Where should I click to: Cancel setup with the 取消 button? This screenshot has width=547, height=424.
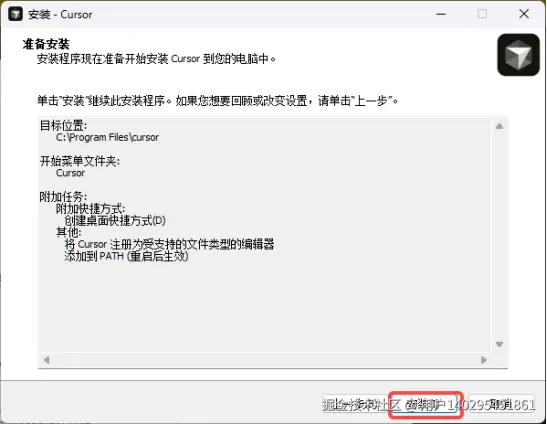coord(501,405)
